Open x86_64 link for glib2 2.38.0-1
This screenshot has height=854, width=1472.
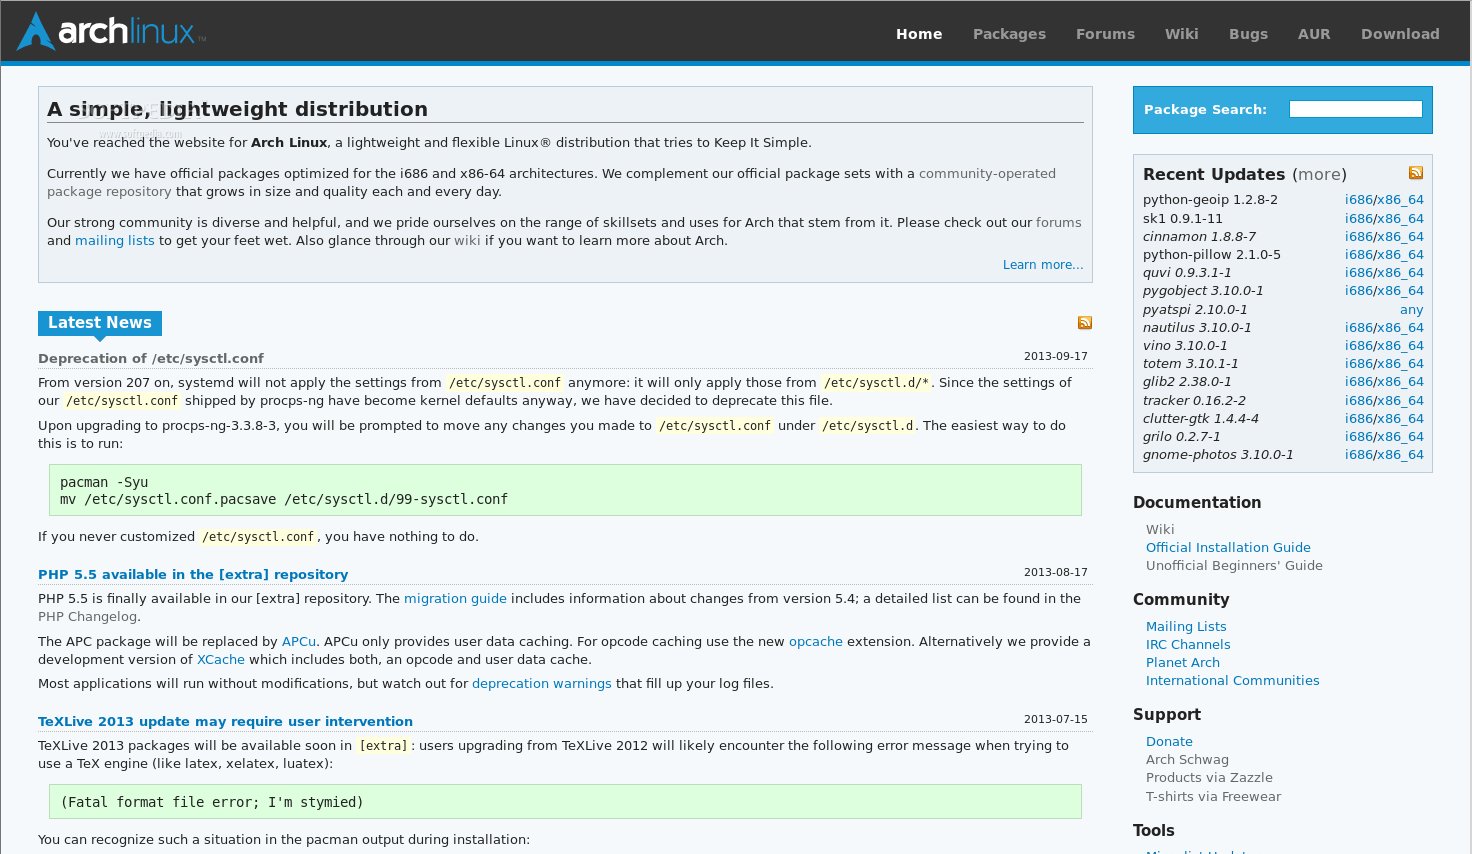click(x=1400, y=382)
